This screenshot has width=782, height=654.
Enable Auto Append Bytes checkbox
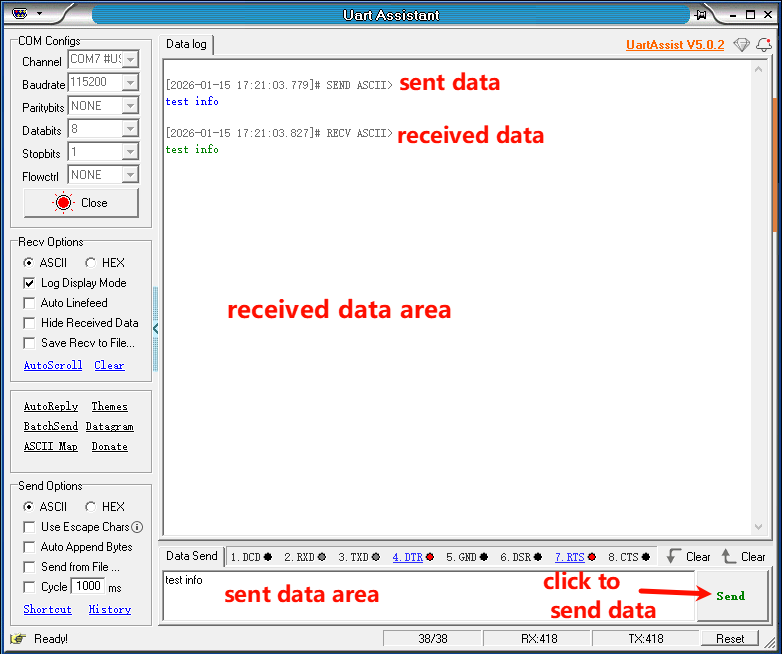pos(29,547)
